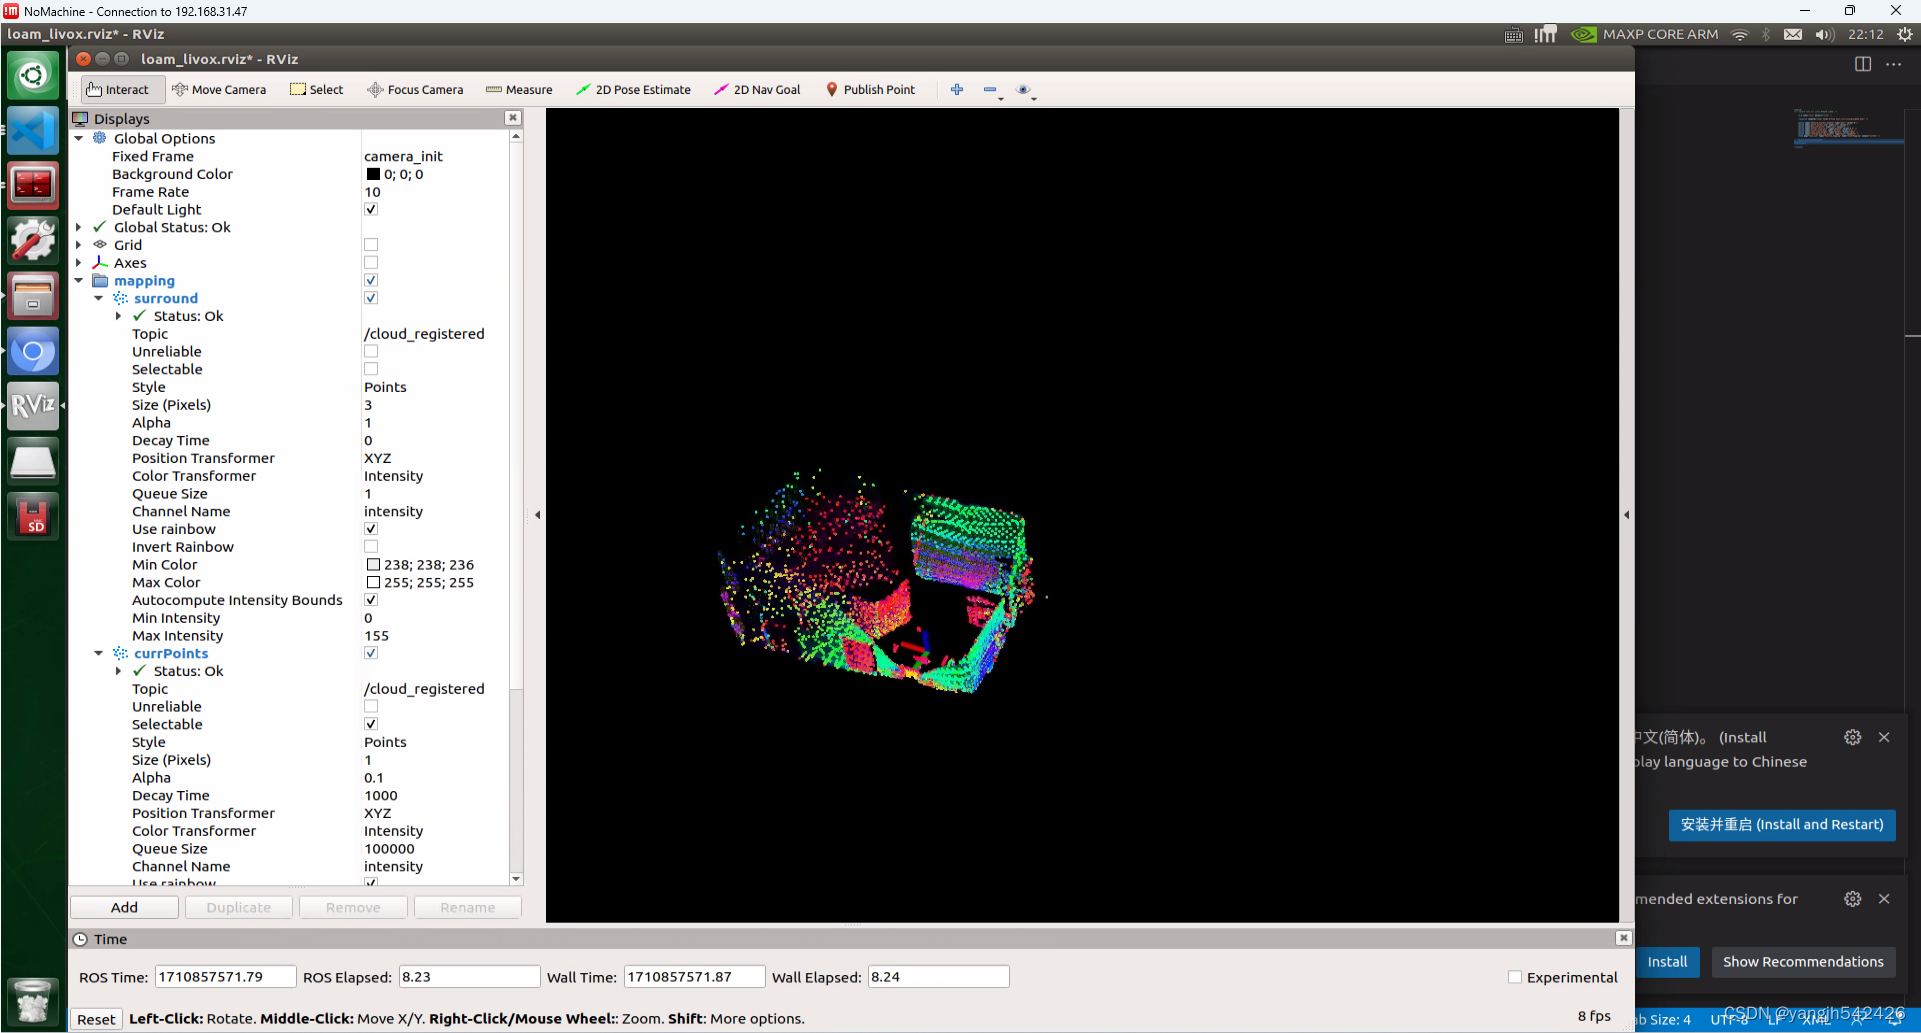The height and width of the screenshot is (1033, 1921).
Task: Open the Max Color 255;255;255 swatch
Action: (373, 583)
